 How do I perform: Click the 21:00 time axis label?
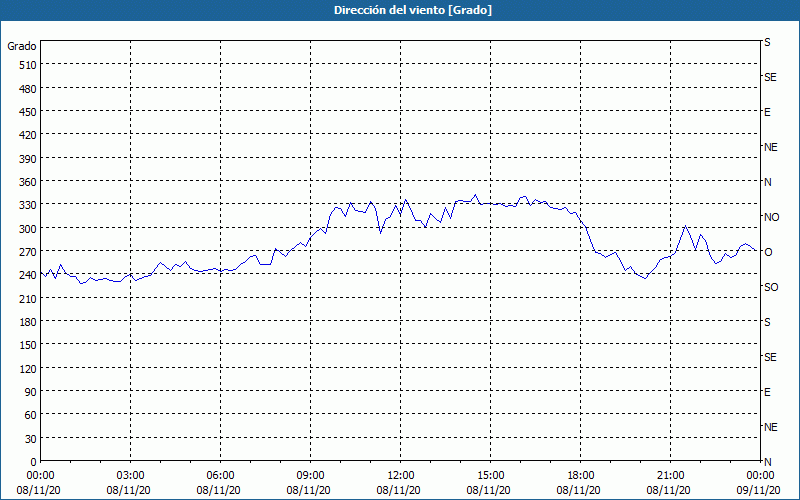[x=670, y=476]
